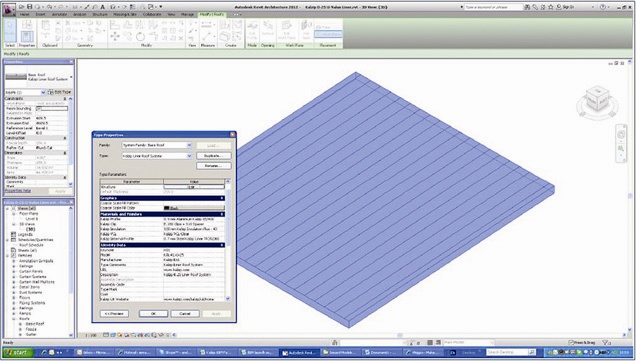Collapse the Constraints section in Properties panel
Image resolution: width=636 pixels, height=361 pixels.
(x=65, y=99)
